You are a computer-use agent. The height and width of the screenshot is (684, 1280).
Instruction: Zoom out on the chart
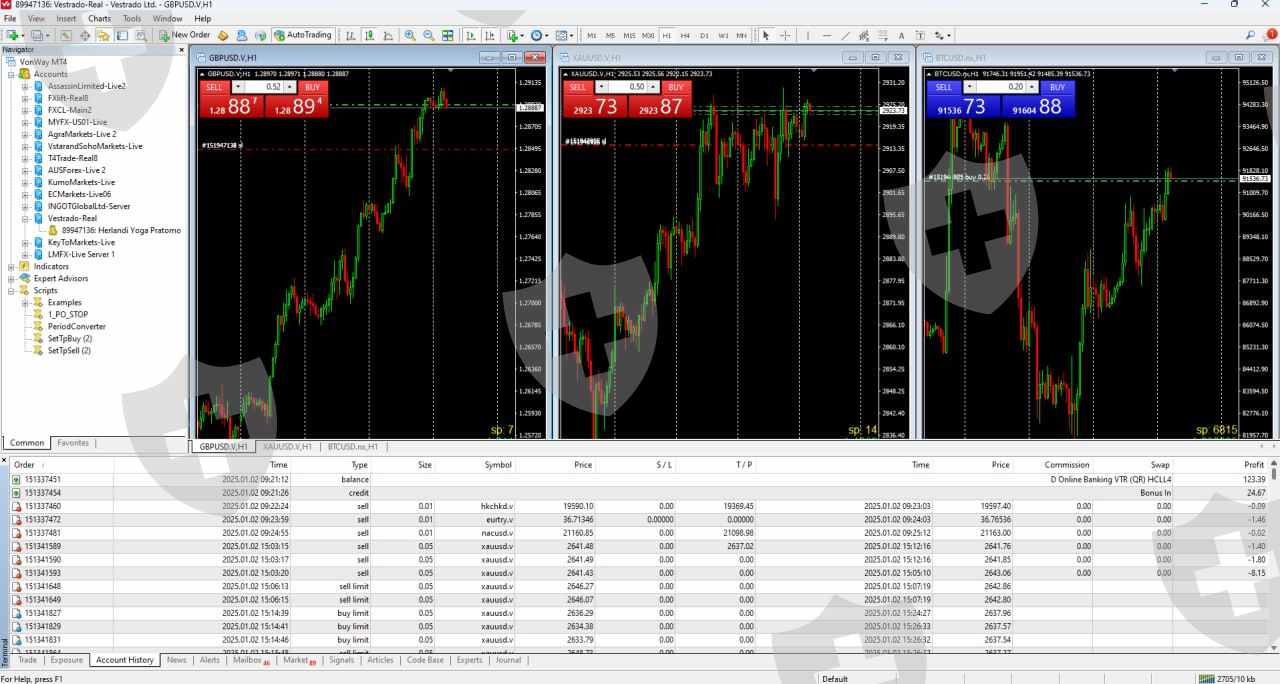429,35
